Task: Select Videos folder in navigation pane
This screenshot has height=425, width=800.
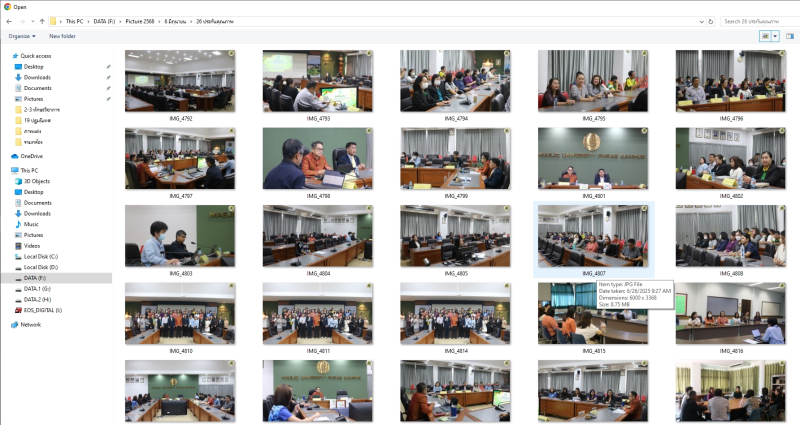Action: click(32, 245)
